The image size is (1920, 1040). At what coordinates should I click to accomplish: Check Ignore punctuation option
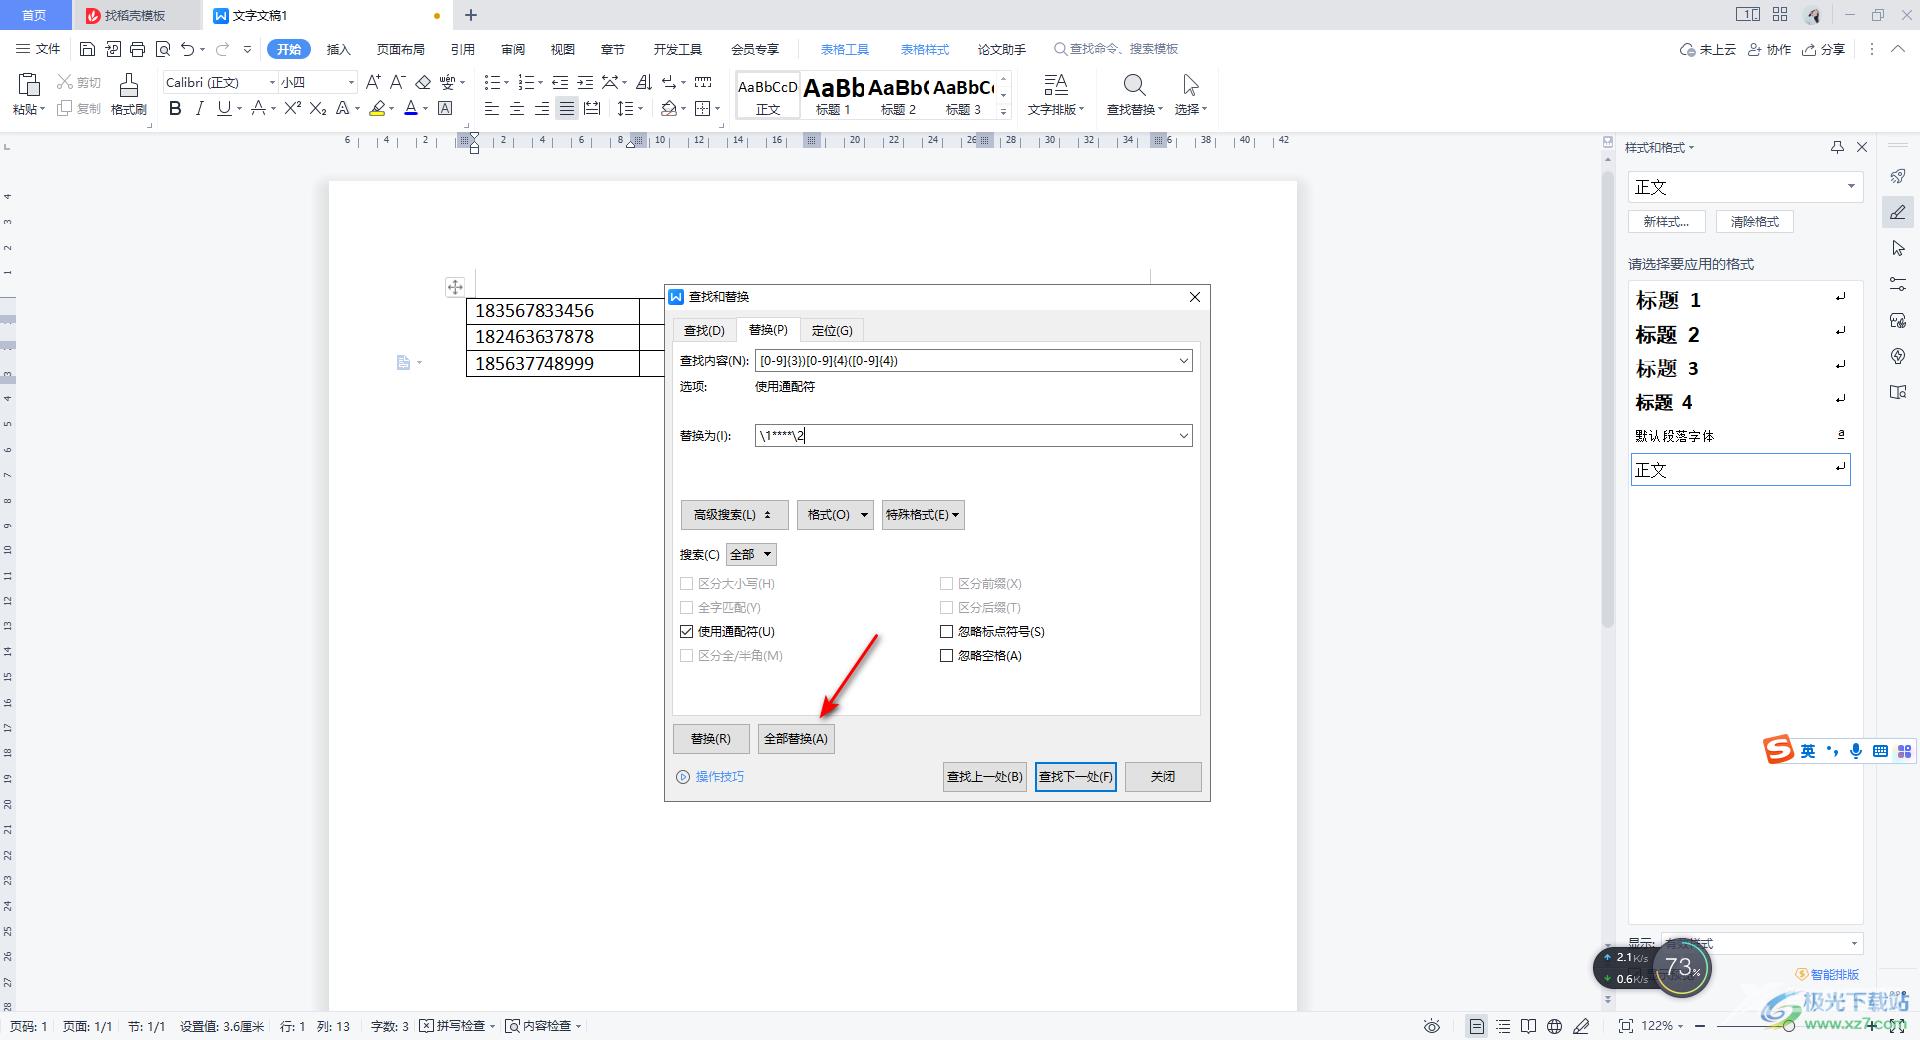[946, 631]
